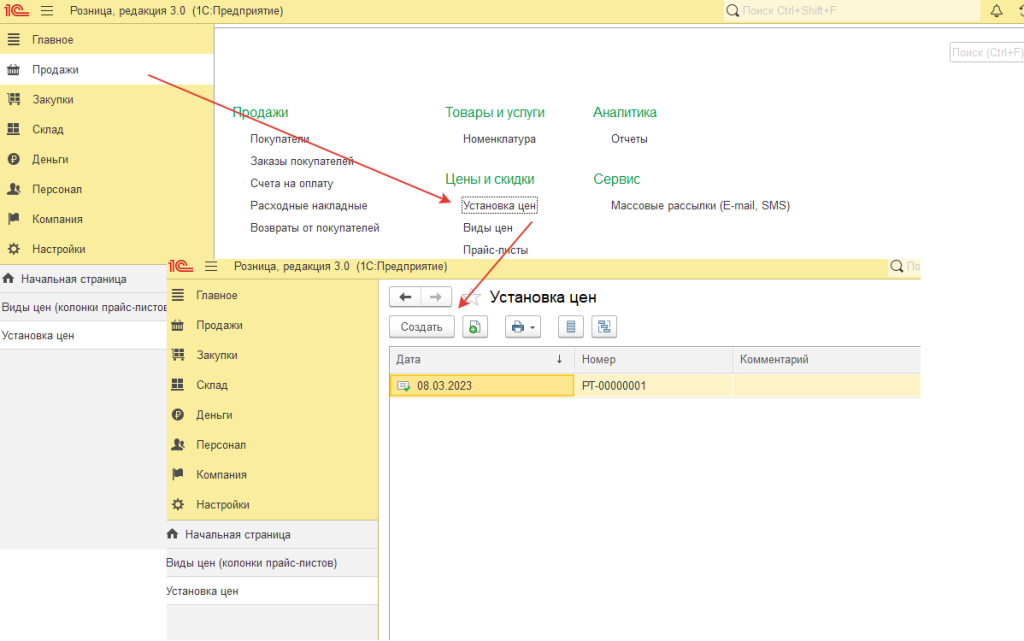
Task: Open Персонал section in lower window sidebar
Action: 272,445
